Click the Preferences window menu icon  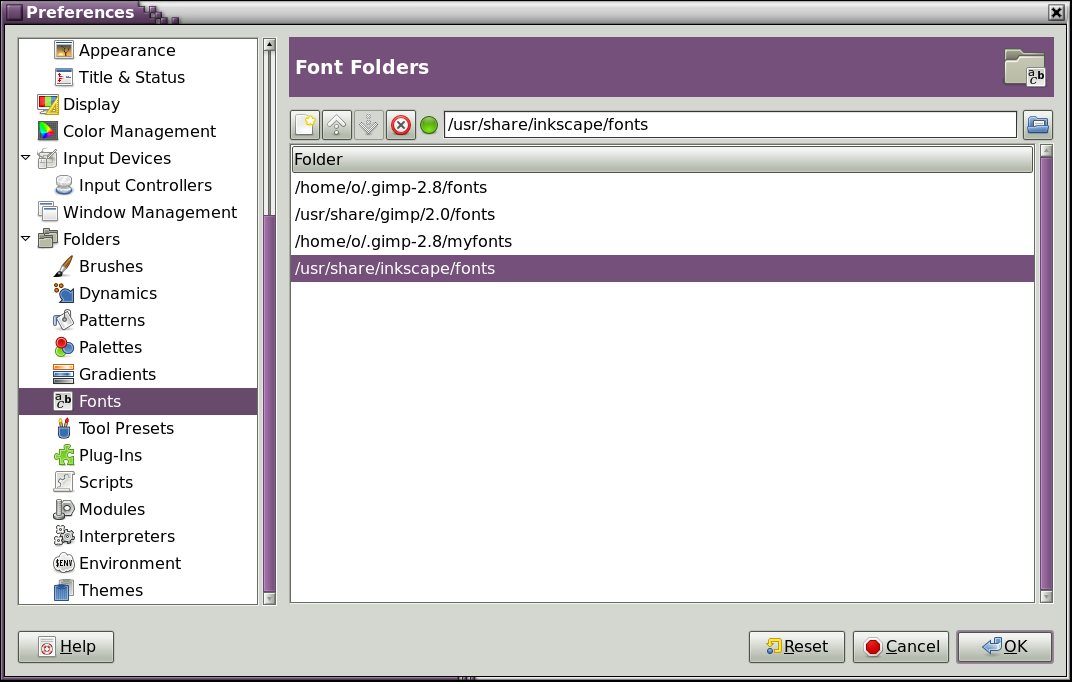(x=14, y=12)
